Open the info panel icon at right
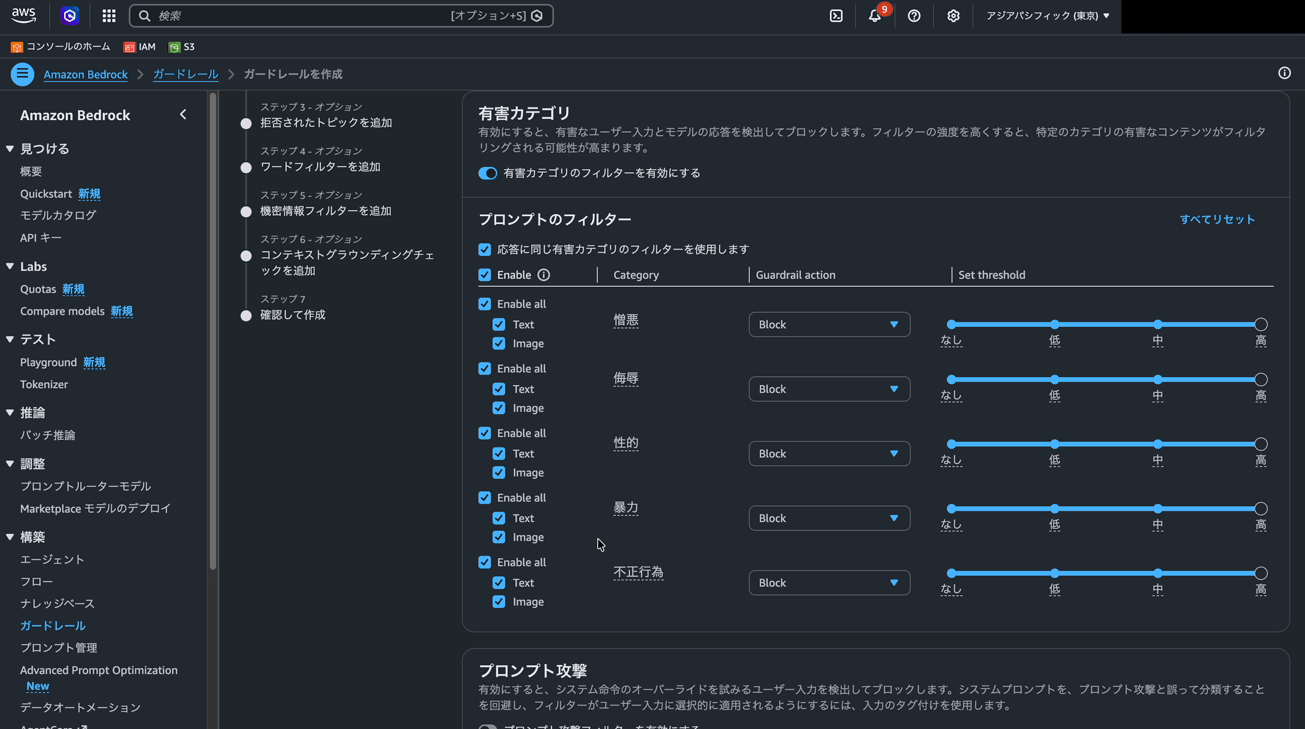This screenshot has height=729, width=1305. 1284,73
